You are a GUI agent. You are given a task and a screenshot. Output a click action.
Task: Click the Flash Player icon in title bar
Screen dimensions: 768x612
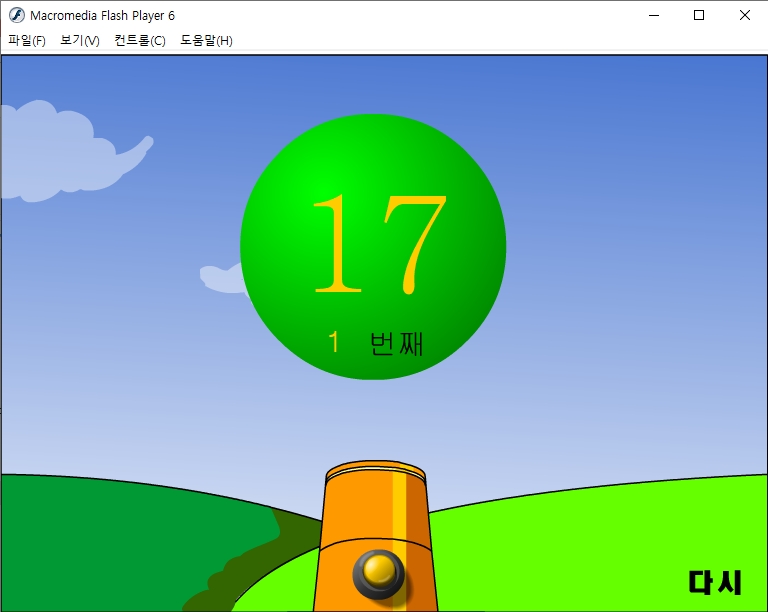(x=17, y=15)
